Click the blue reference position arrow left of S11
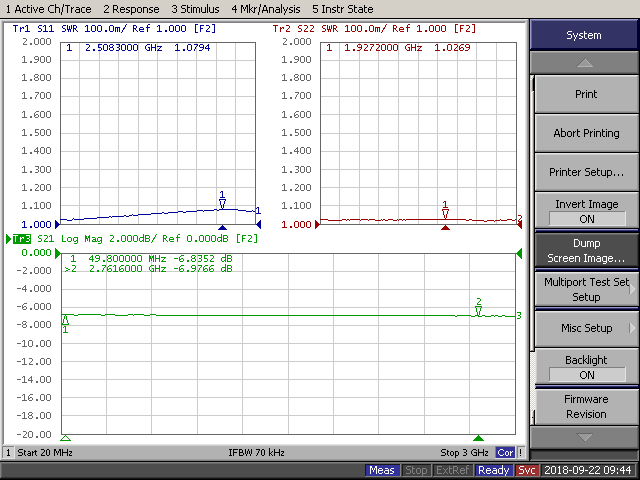The width and height of the screenshot is (640, 480). [58, 224]
